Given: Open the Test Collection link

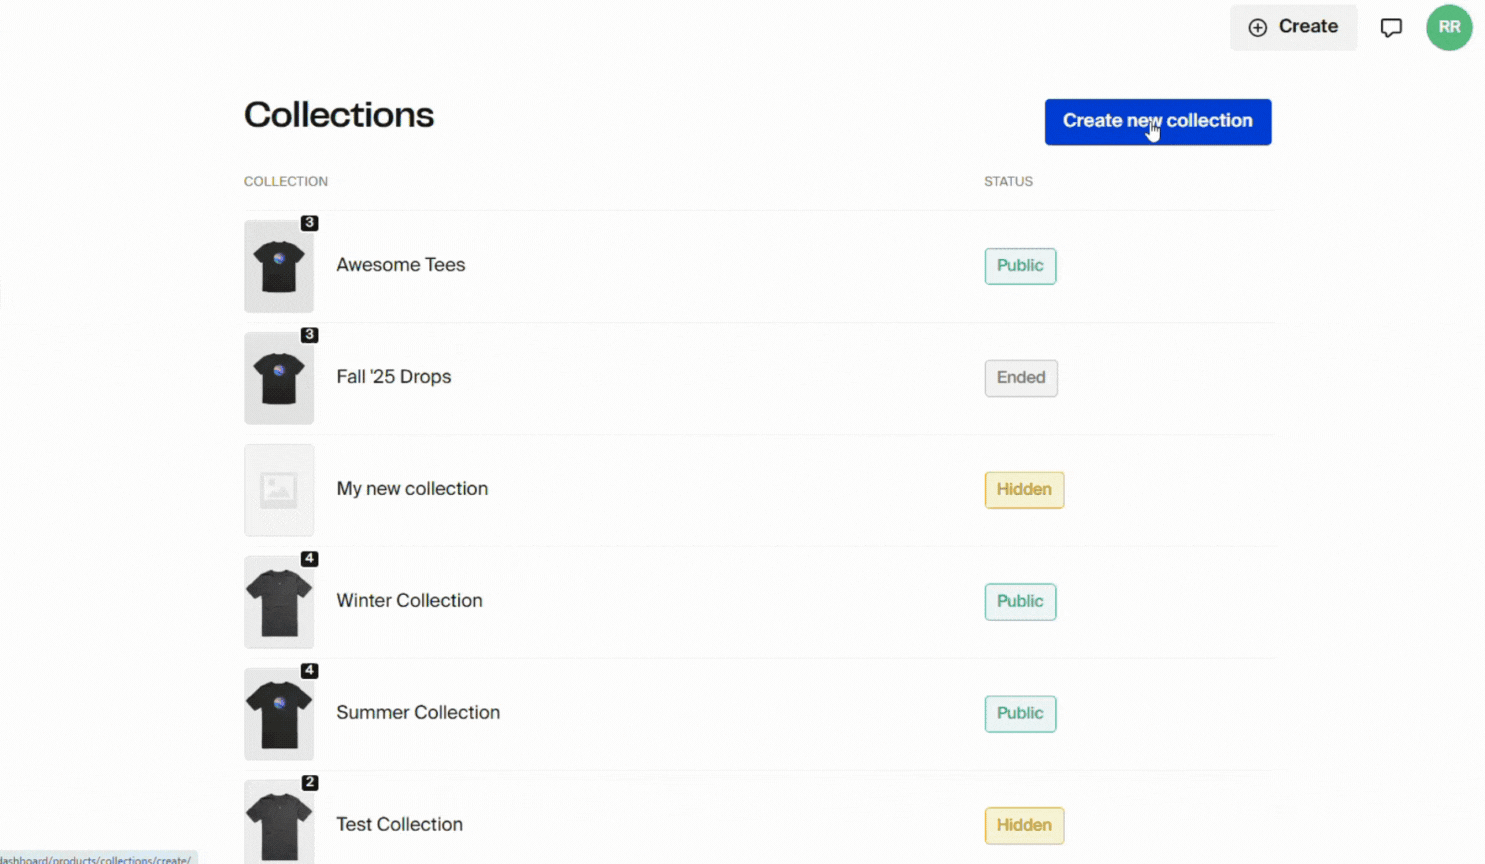Looking at the screenshot, I should [x=399, y=825].
